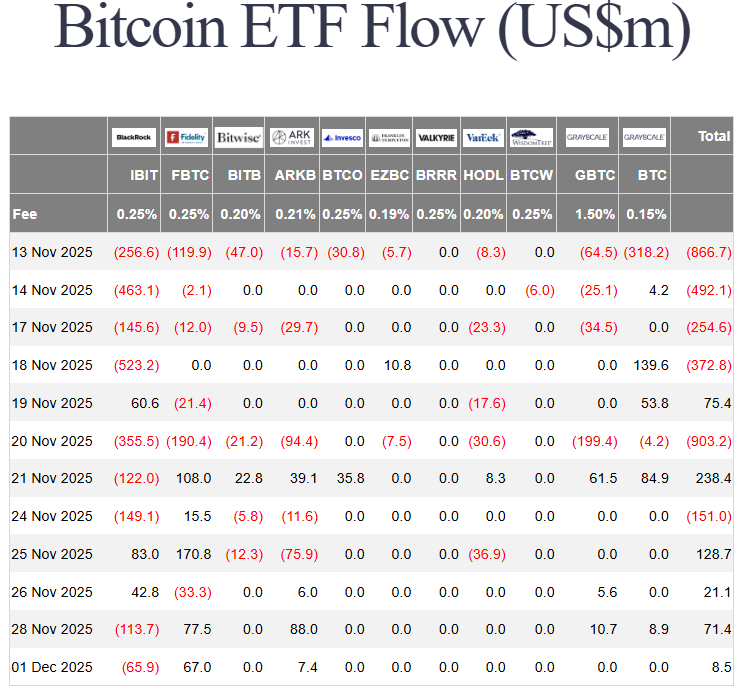Image resolution: width=740 pixels, height=686 pixels.
Task: Select the Franklin Templeton logo
Action: (389, 137)
